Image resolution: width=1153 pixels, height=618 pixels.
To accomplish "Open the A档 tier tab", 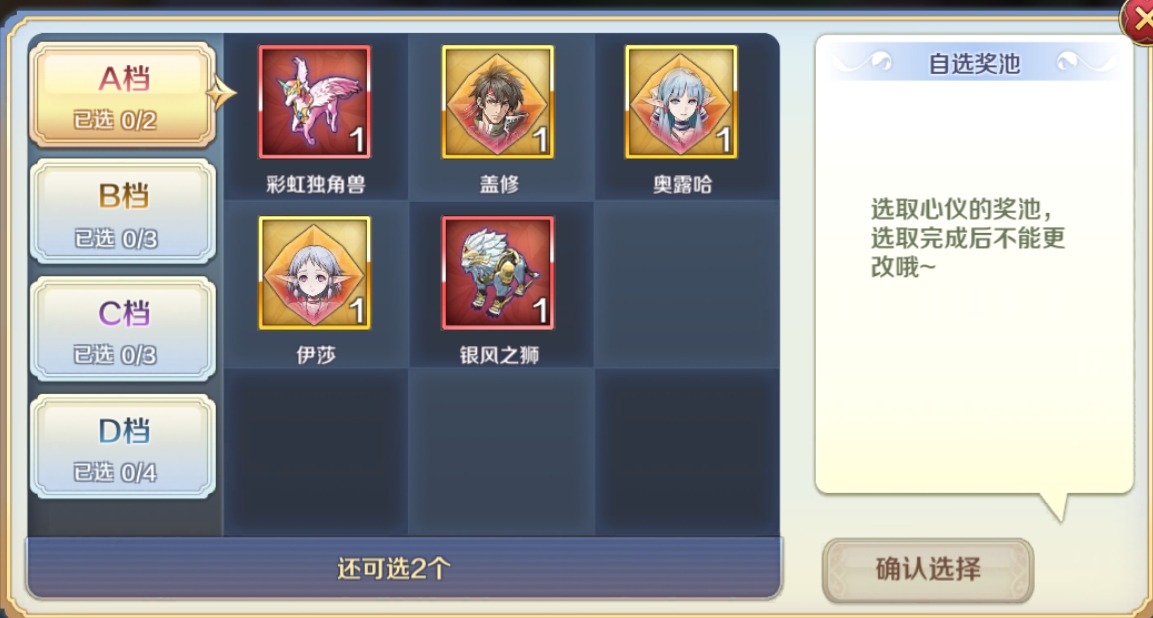I will [x=123, y=95].
